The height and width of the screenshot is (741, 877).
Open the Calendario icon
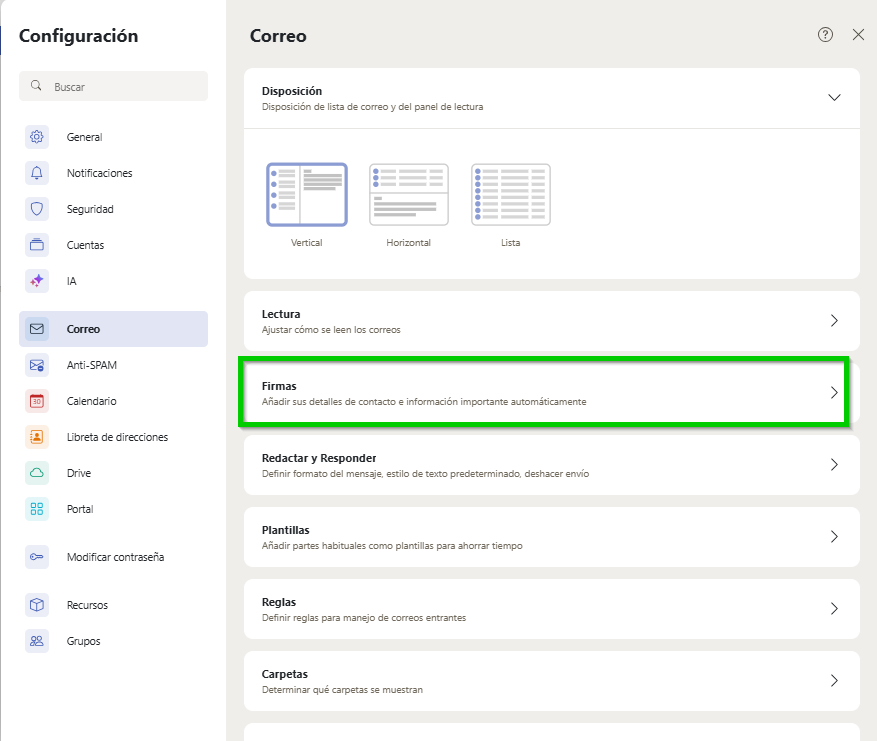37,401
